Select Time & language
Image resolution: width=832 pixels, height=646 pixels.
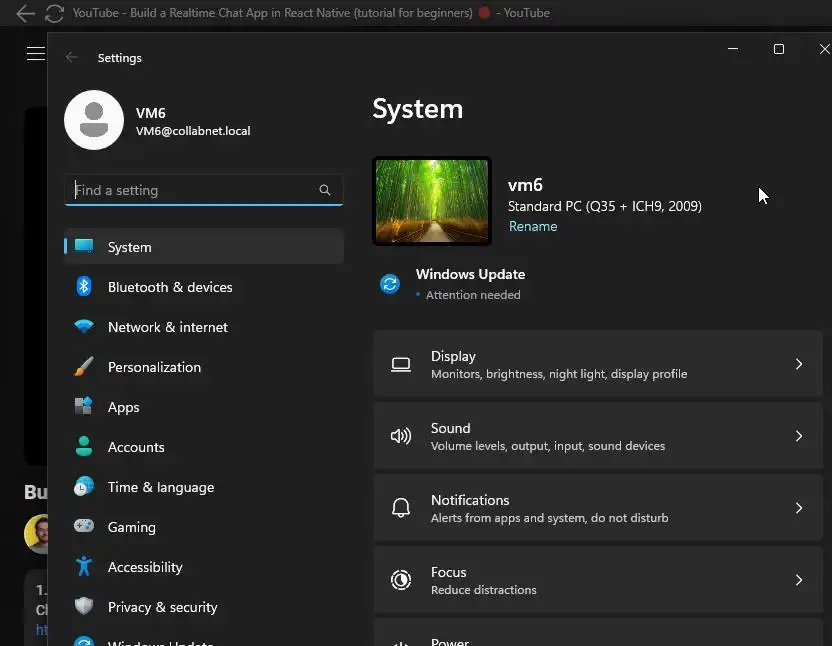[204, 487]
